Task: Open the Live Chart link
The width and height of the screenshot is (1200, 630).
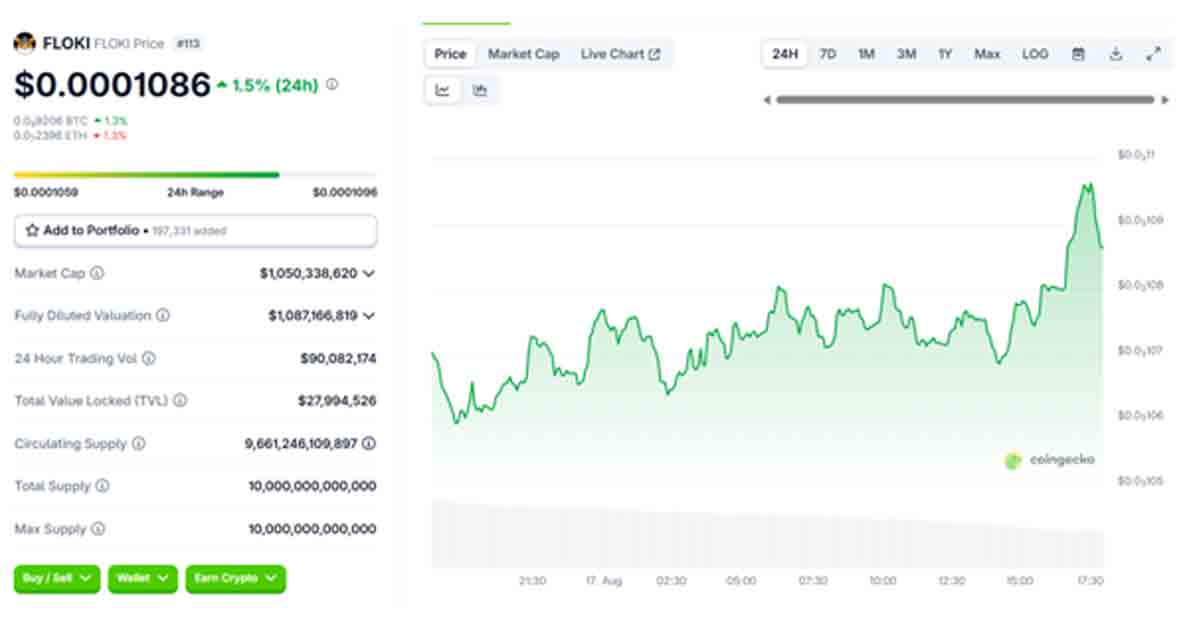Action: pos(620,54)
